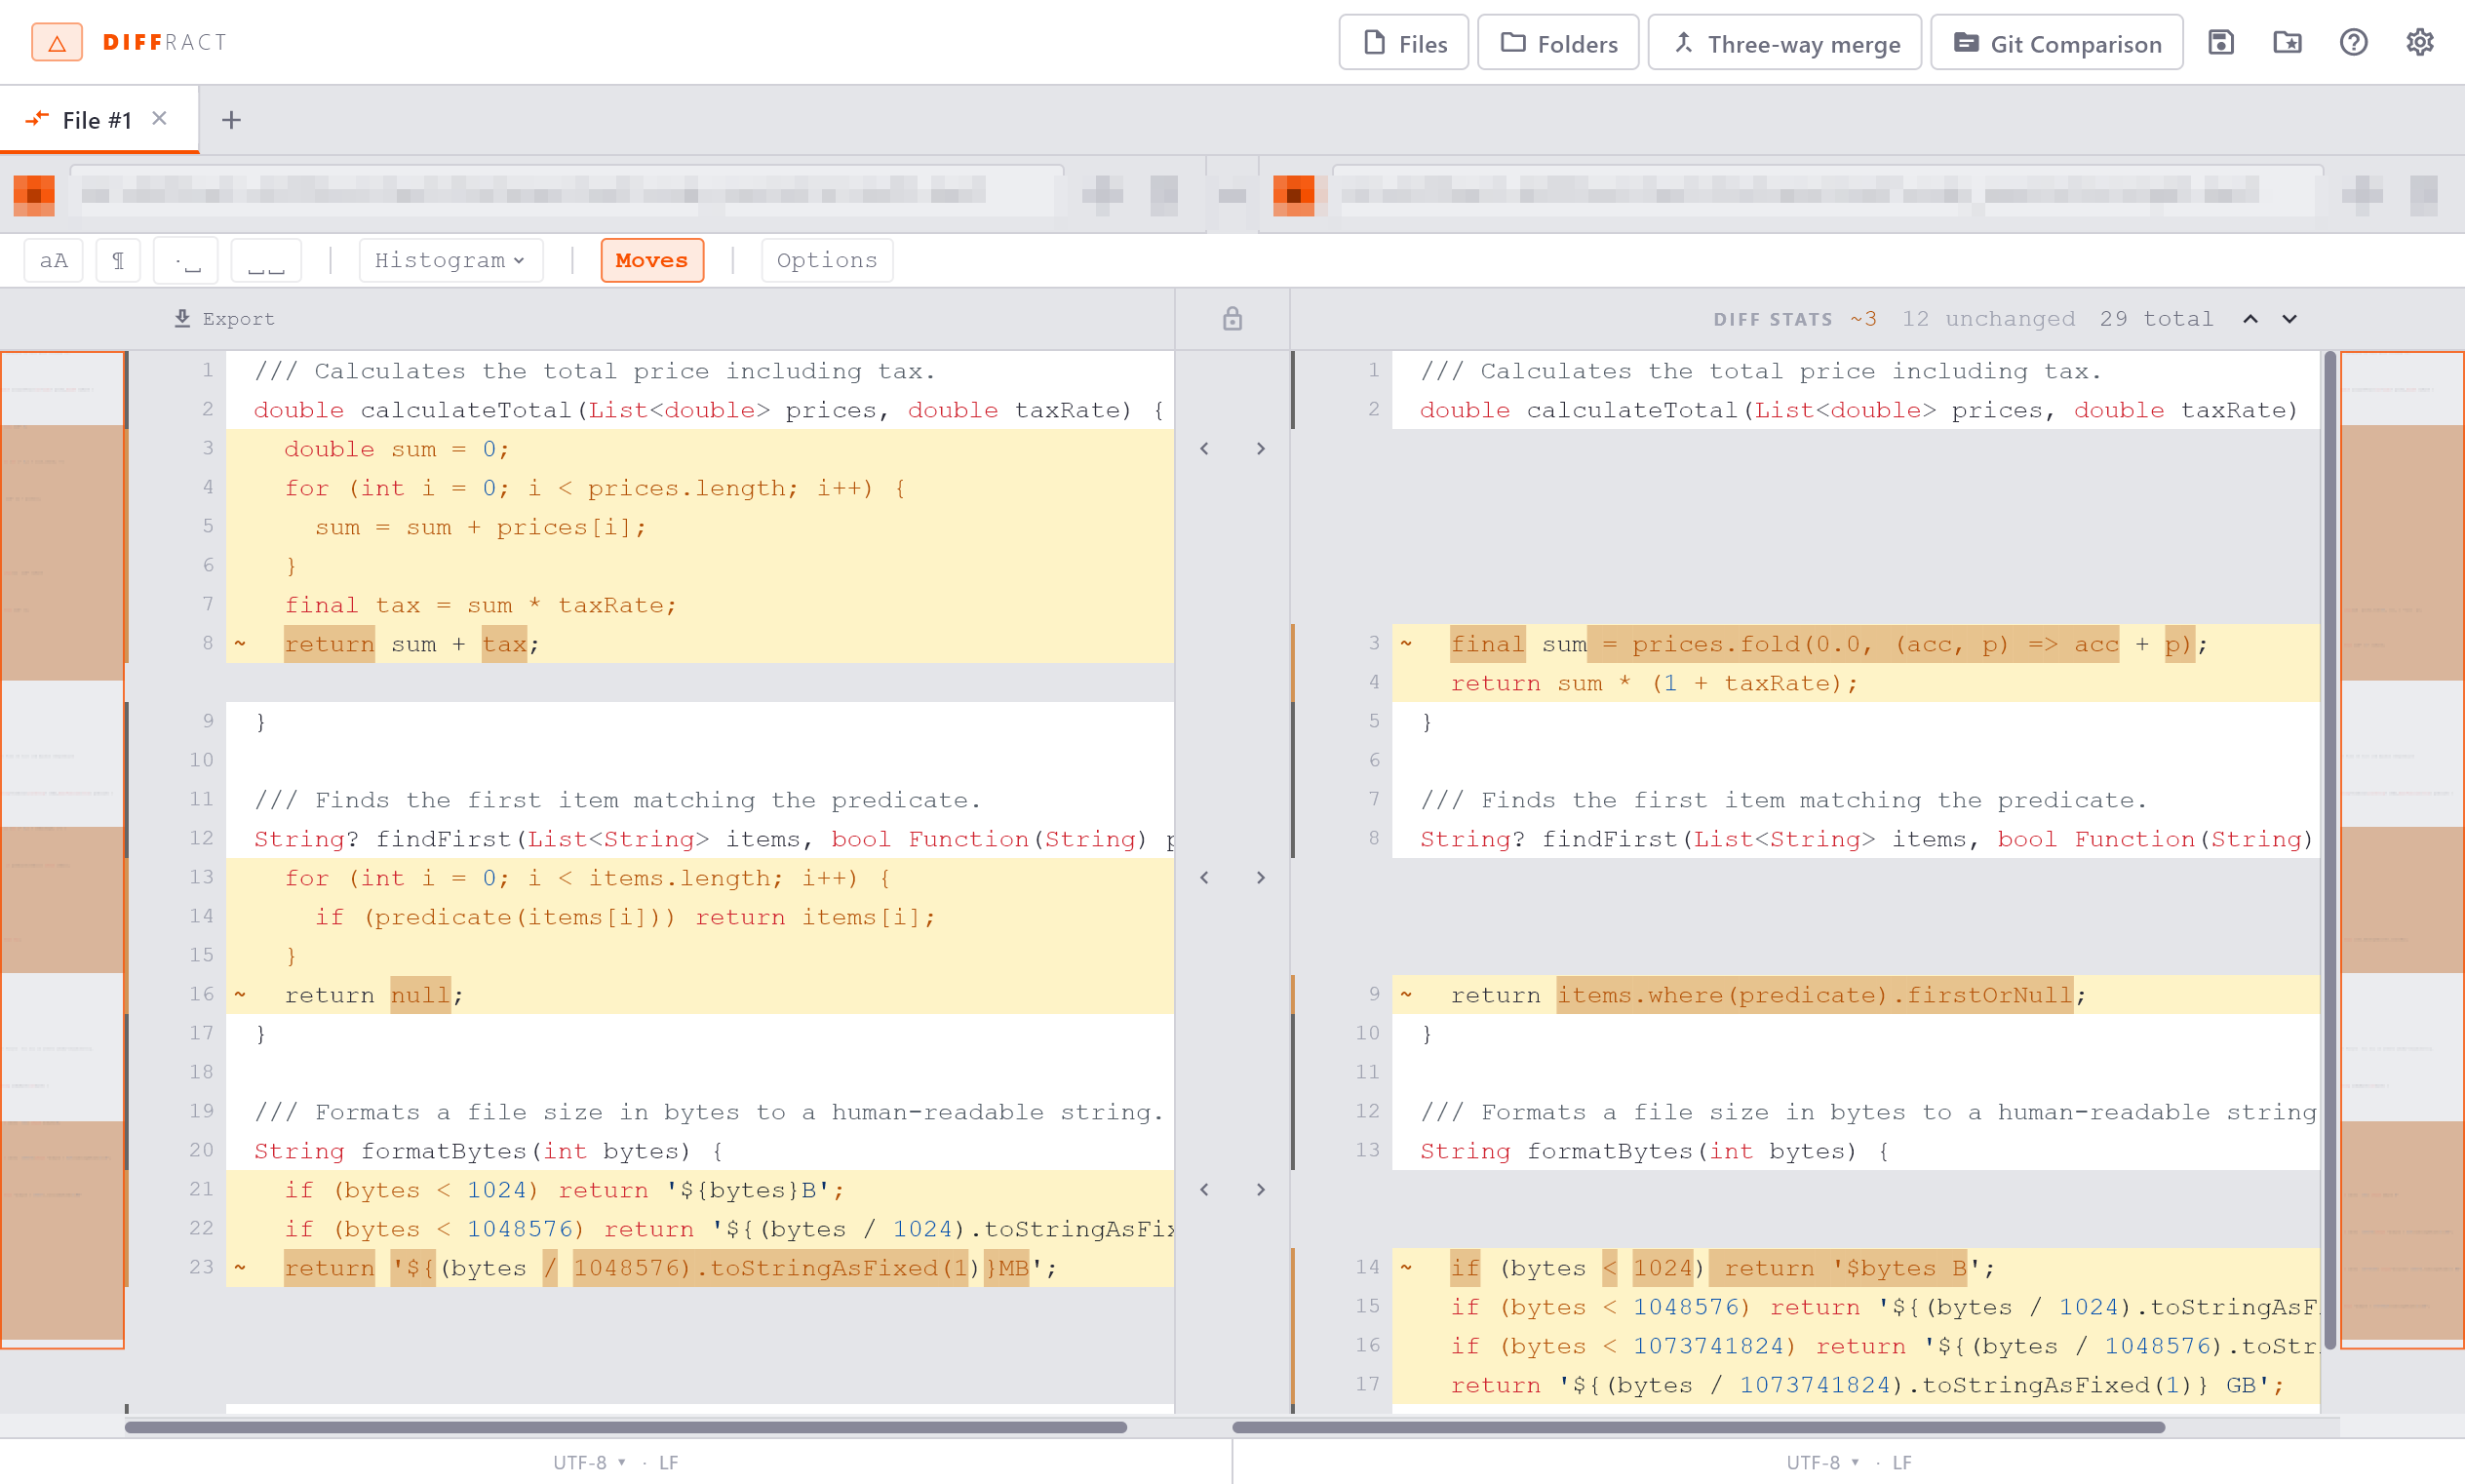Open the Files comparison mode
The width and height of the screenshot is (2465, 1484).
1403,43
